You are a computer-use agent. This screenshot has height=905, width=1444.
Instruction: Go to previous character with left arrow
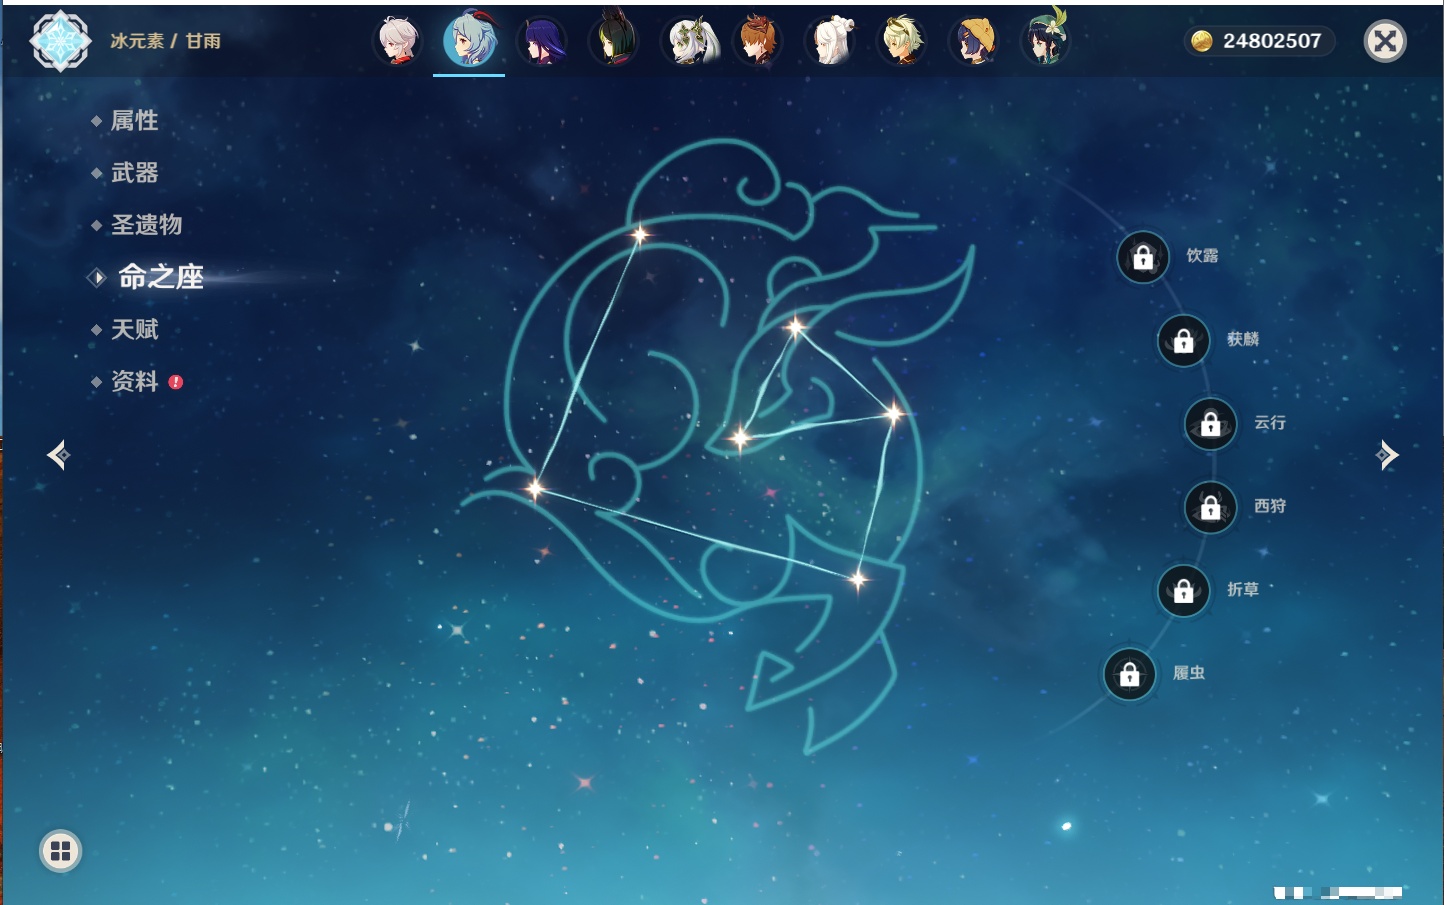58,455
